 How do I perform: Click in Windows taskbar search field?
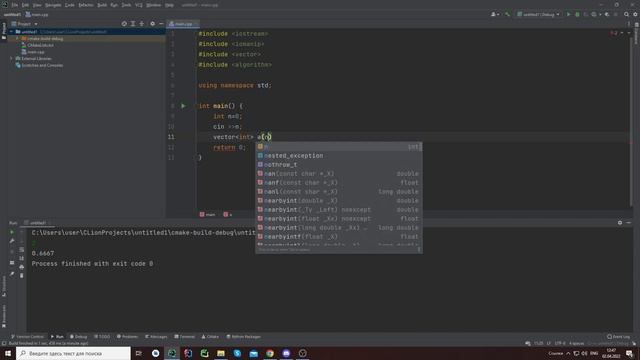point(73,353)
